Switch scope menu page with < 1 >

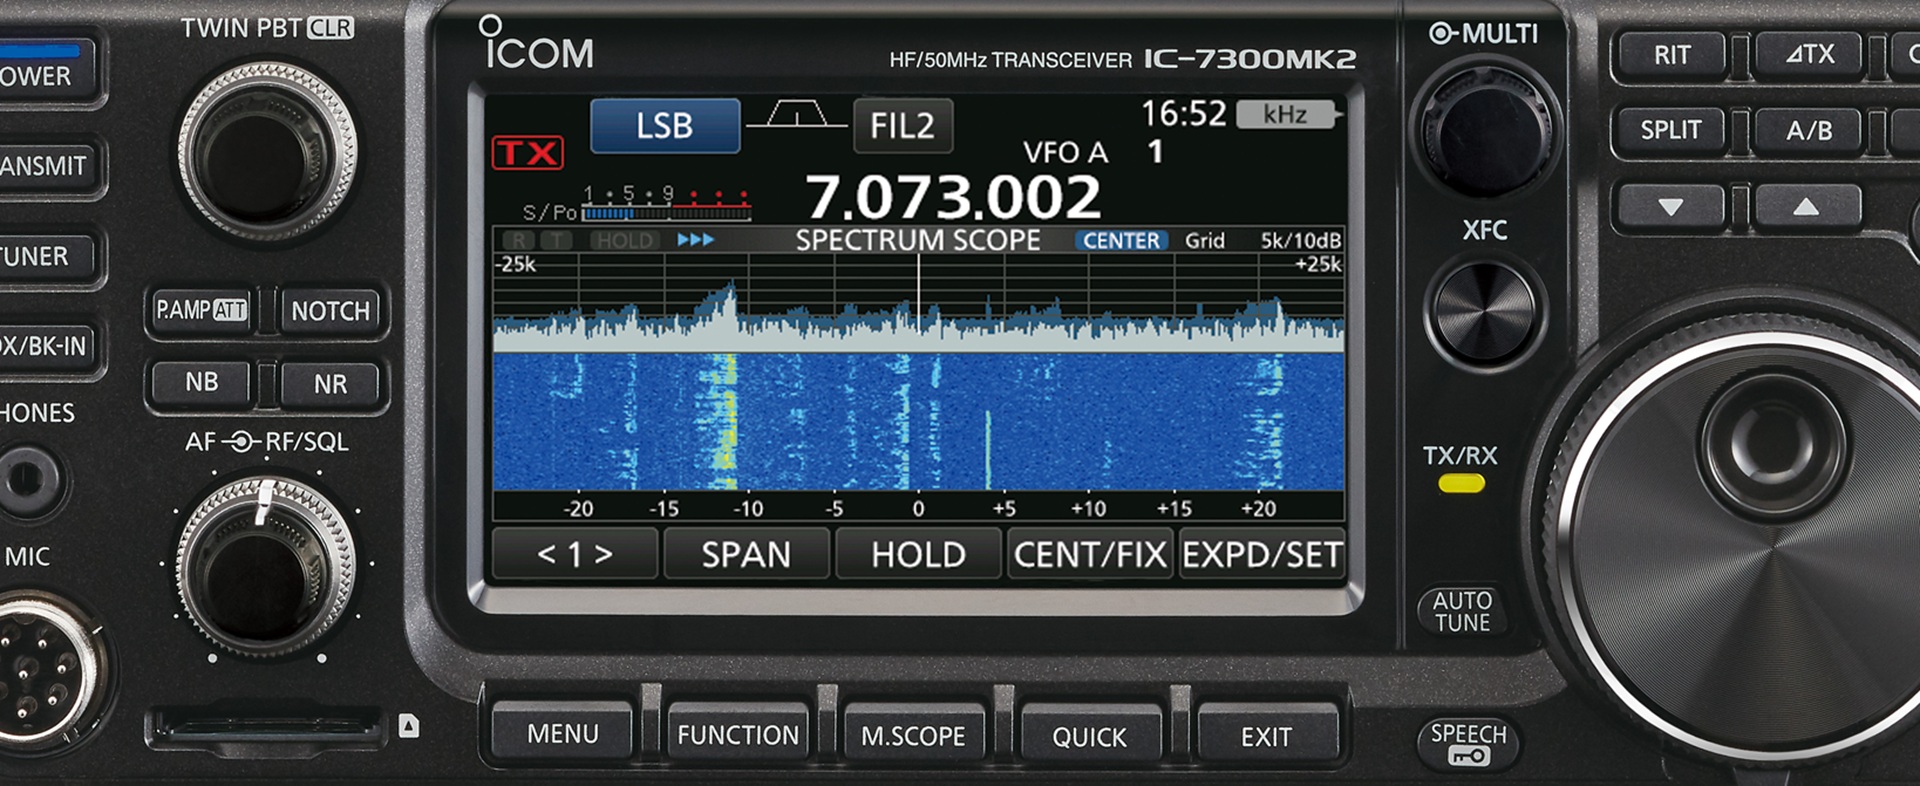[x=575, y=554]
